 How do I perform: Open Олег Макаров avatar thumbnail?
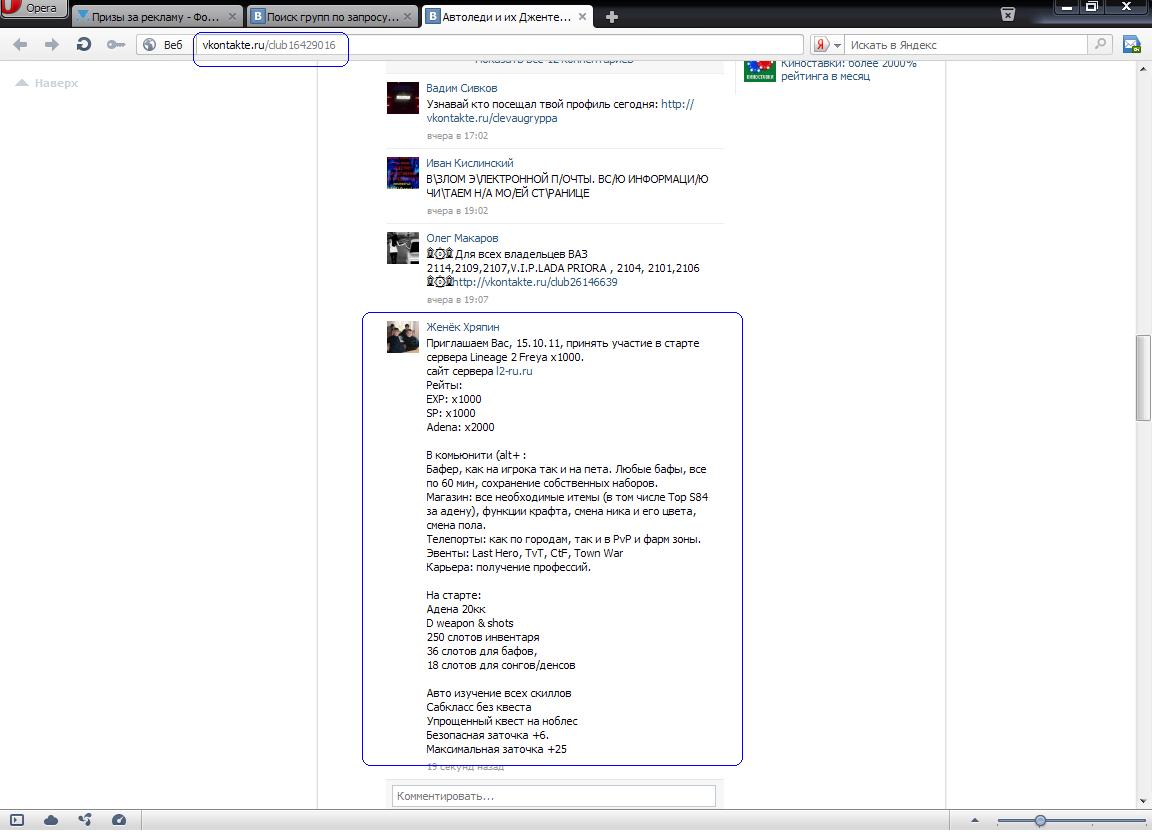tap(403, 248)
